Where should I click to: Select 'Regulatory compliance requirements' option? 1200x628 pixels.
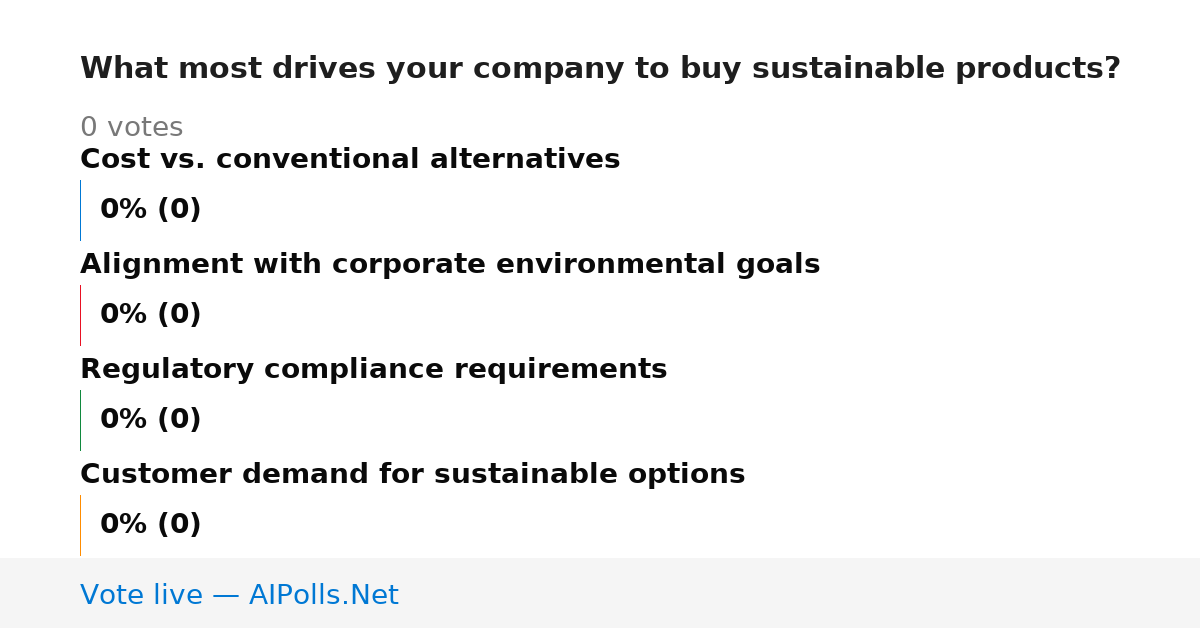(373, 369)
